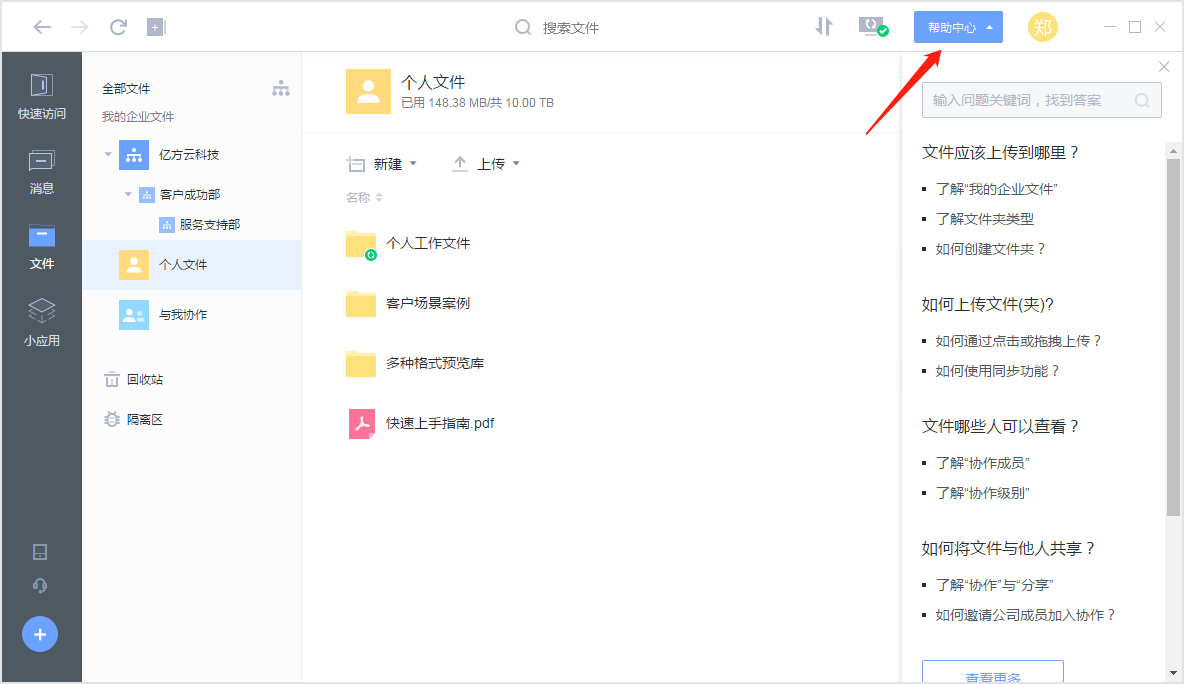Open 小应用 from the left sidebar
Viewport: 1184px width, 684px height.
pyautogui.click(x=41, y=322)
